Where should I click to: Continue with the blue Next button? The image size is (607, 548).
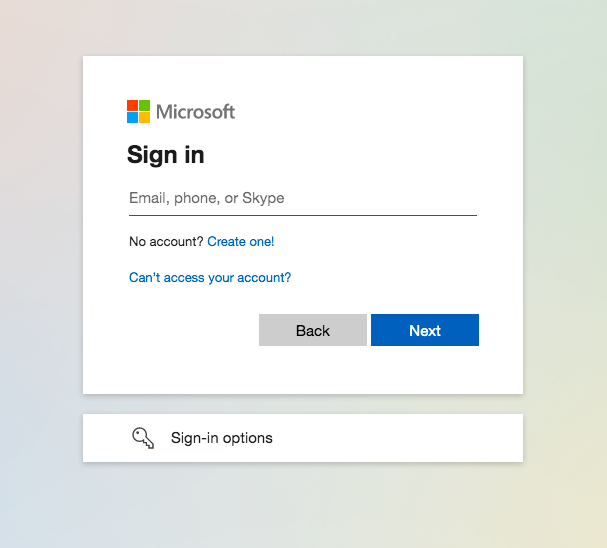click(425, 330)
